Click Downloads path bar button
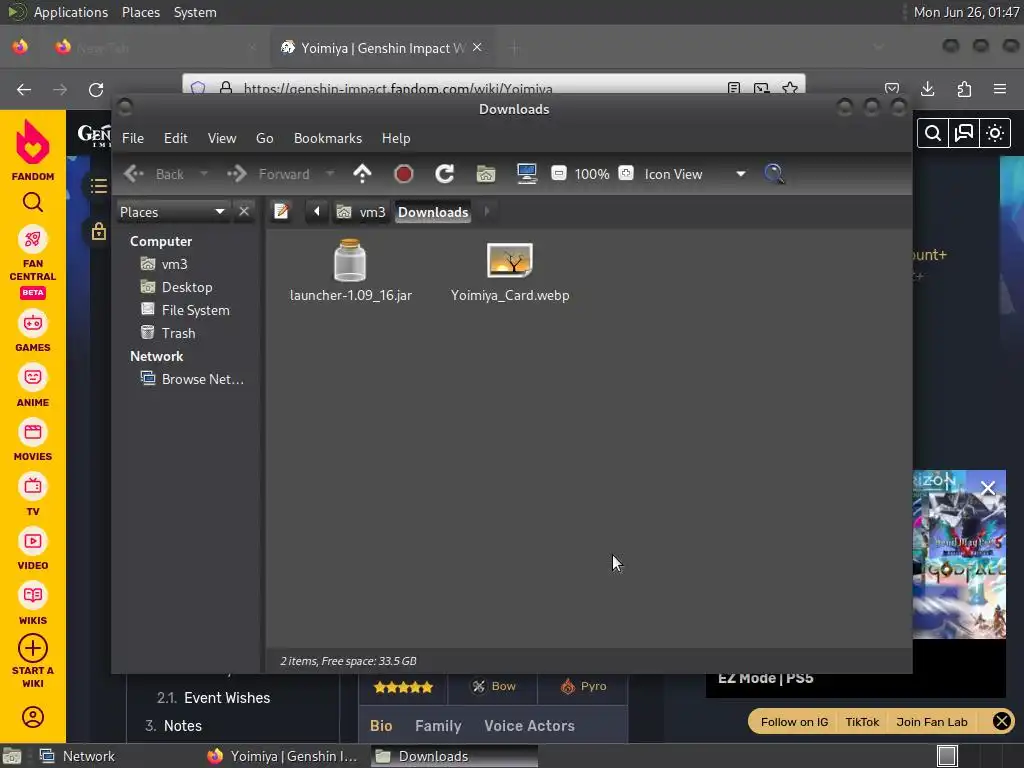 point(433,212)
